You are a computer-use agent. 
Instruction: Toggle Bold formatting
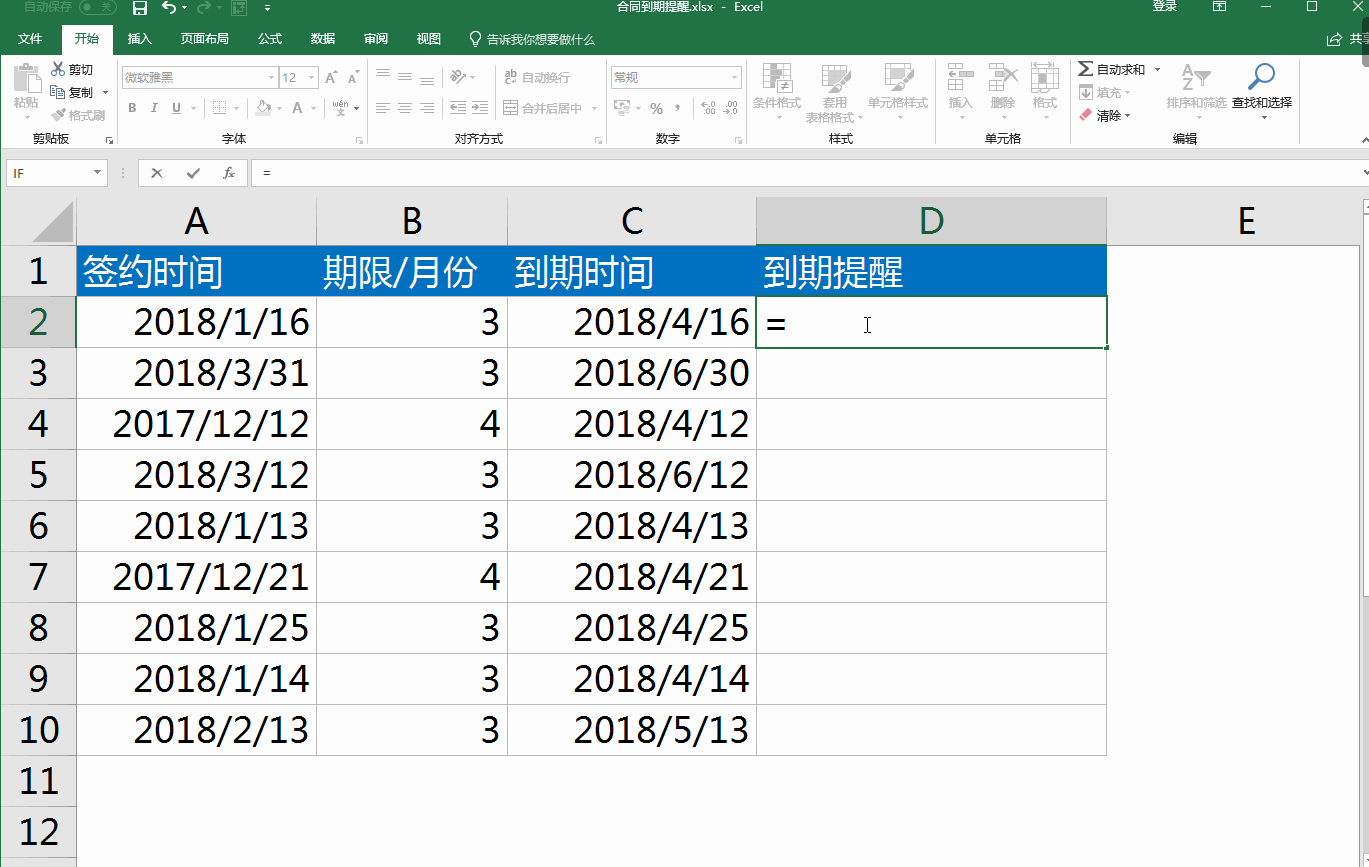point(132,108)
